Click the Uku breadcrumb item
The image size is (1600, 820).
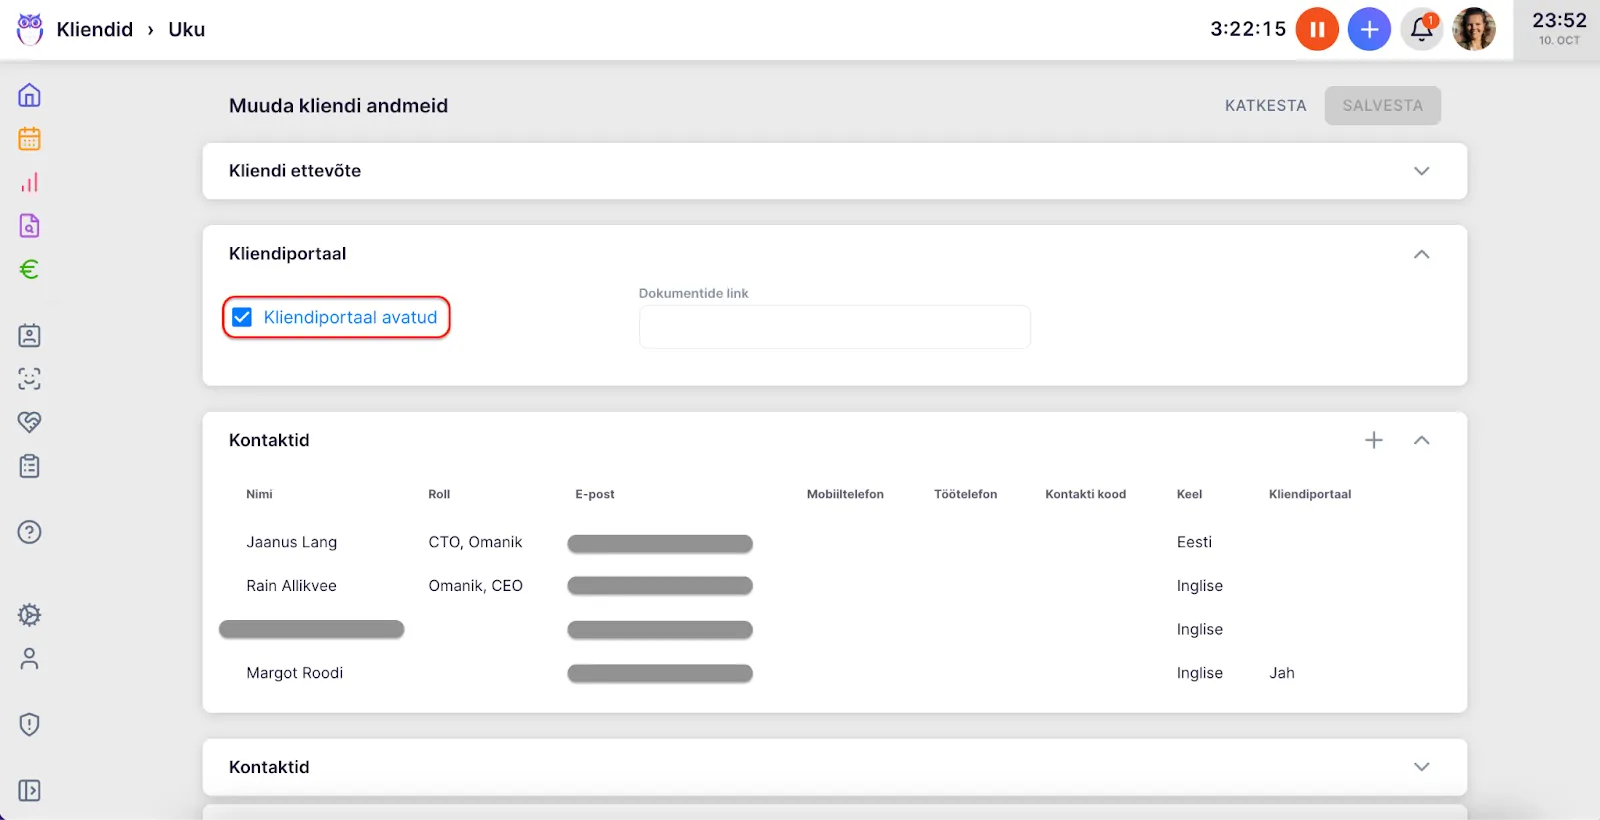point(186,30)
